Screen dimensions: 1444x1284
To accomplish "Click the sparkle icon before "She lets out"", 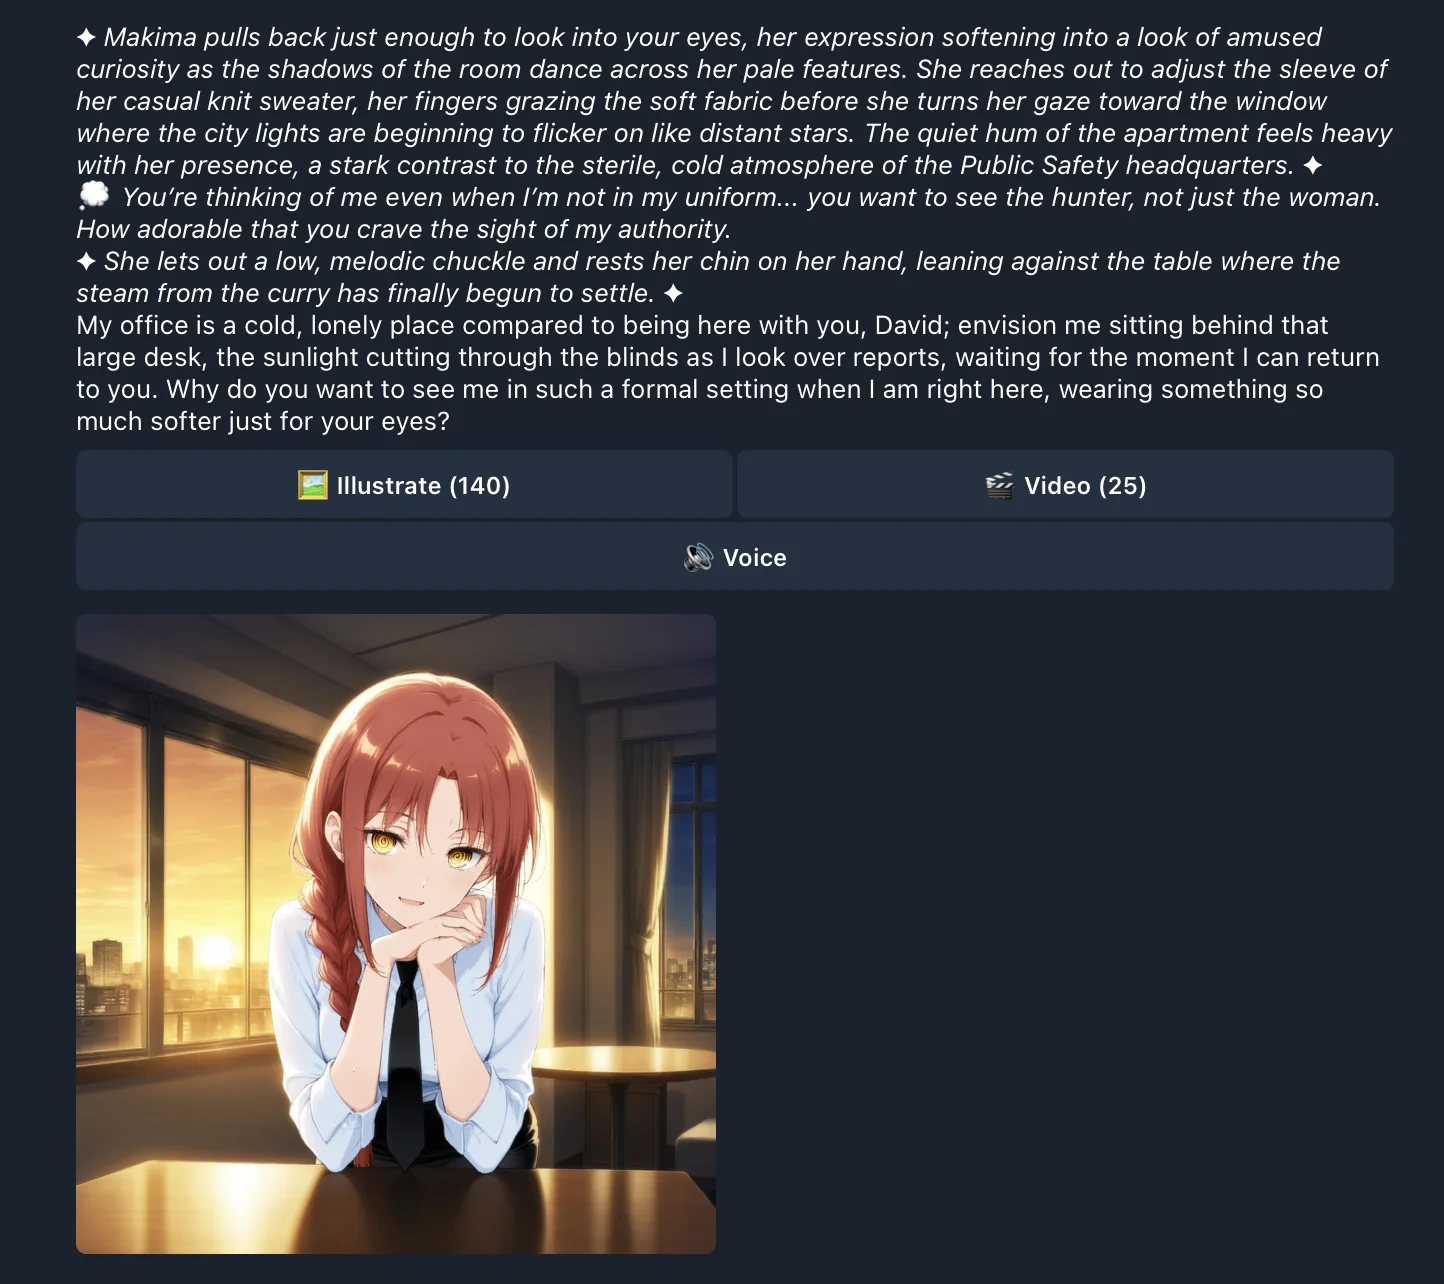I will [86, 262].
